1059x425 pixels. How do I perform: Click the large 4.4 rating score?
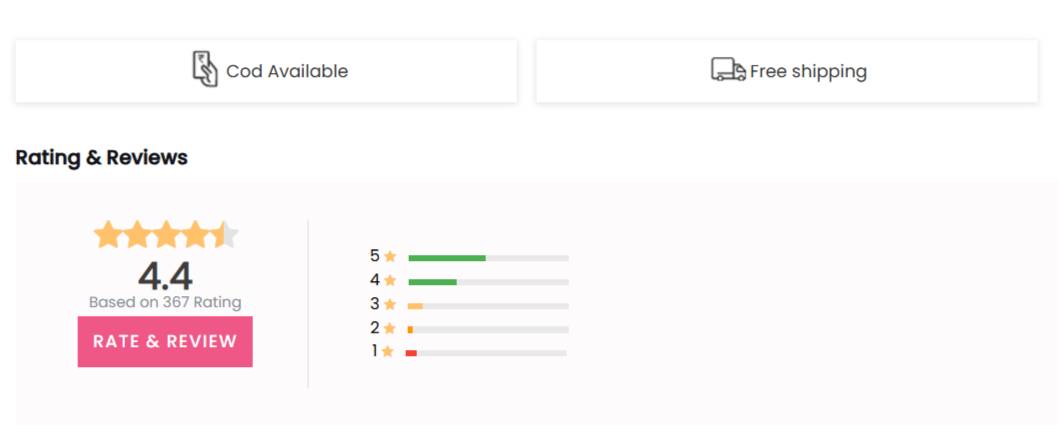pyautogui.click(x=165, y=276)
